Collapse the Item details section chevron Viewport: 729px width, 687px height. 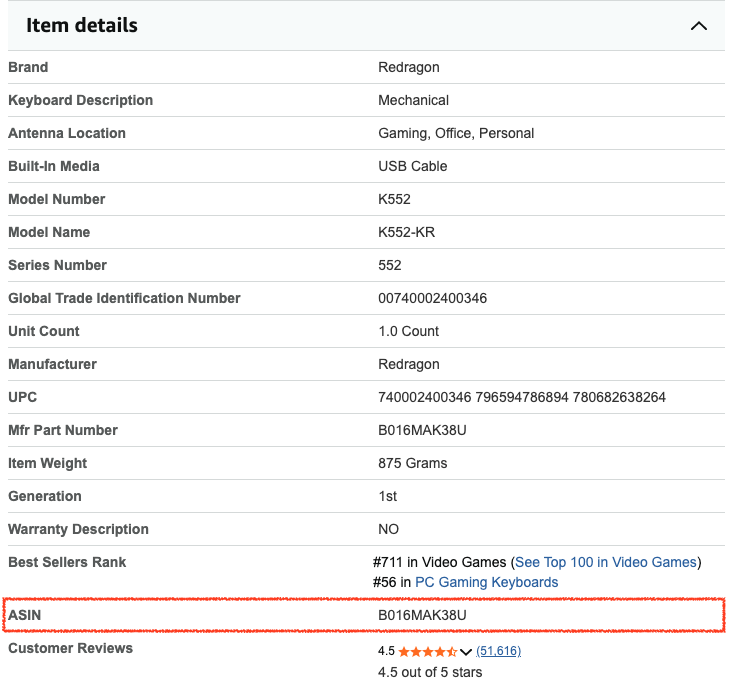coord(698,26)
